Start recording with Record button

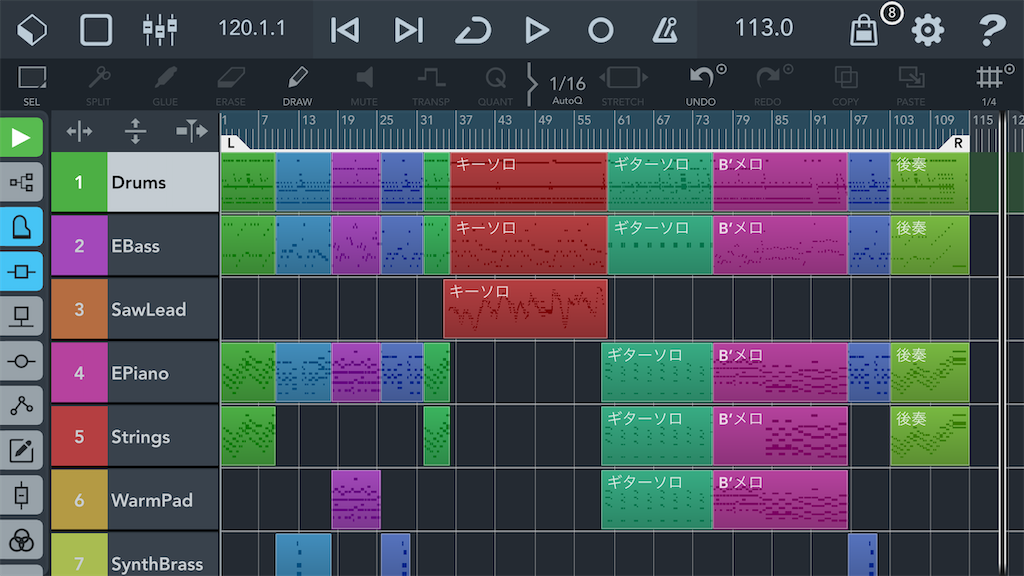600,30
